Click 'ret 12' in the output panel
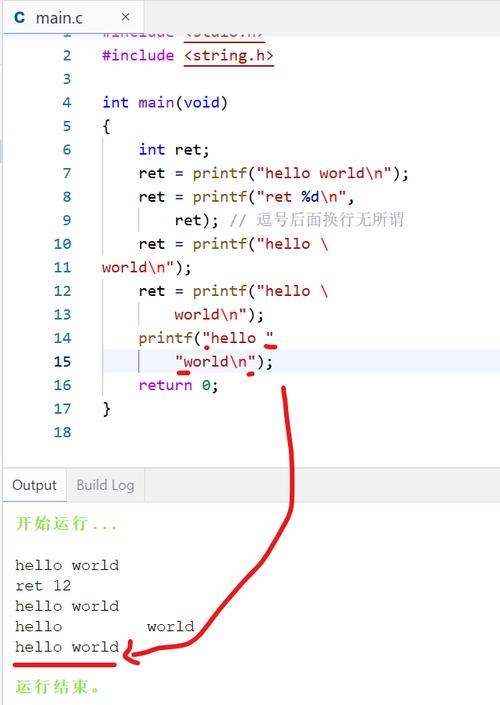The width and height of the screenshot is (500, 705). tap(43, 585)
